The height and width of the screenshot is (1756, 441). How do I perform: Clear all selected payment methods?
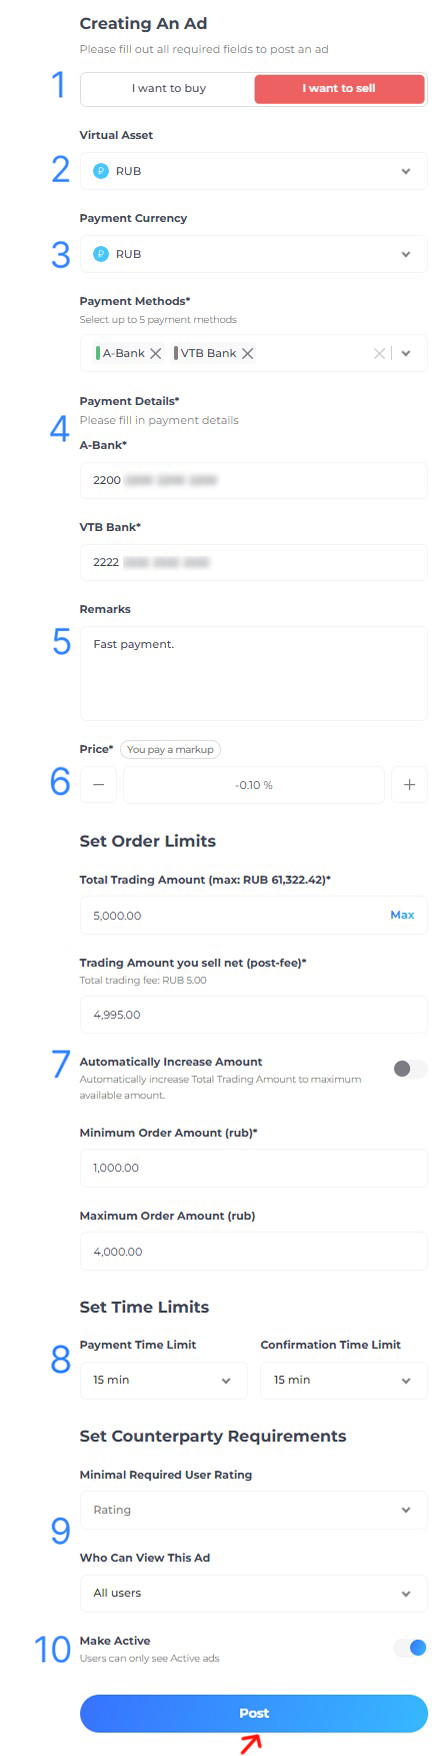click(x=379, y=353)
